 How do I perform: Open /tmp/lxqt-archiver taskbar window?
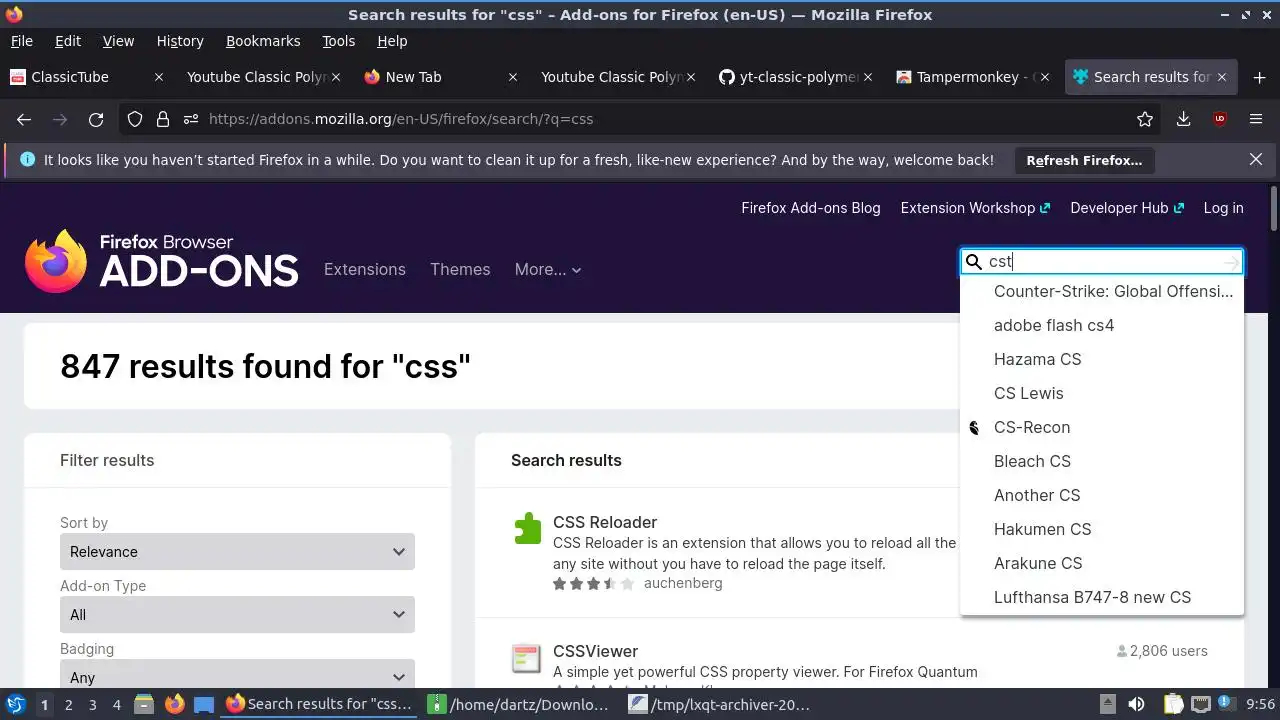coord(720,704)
